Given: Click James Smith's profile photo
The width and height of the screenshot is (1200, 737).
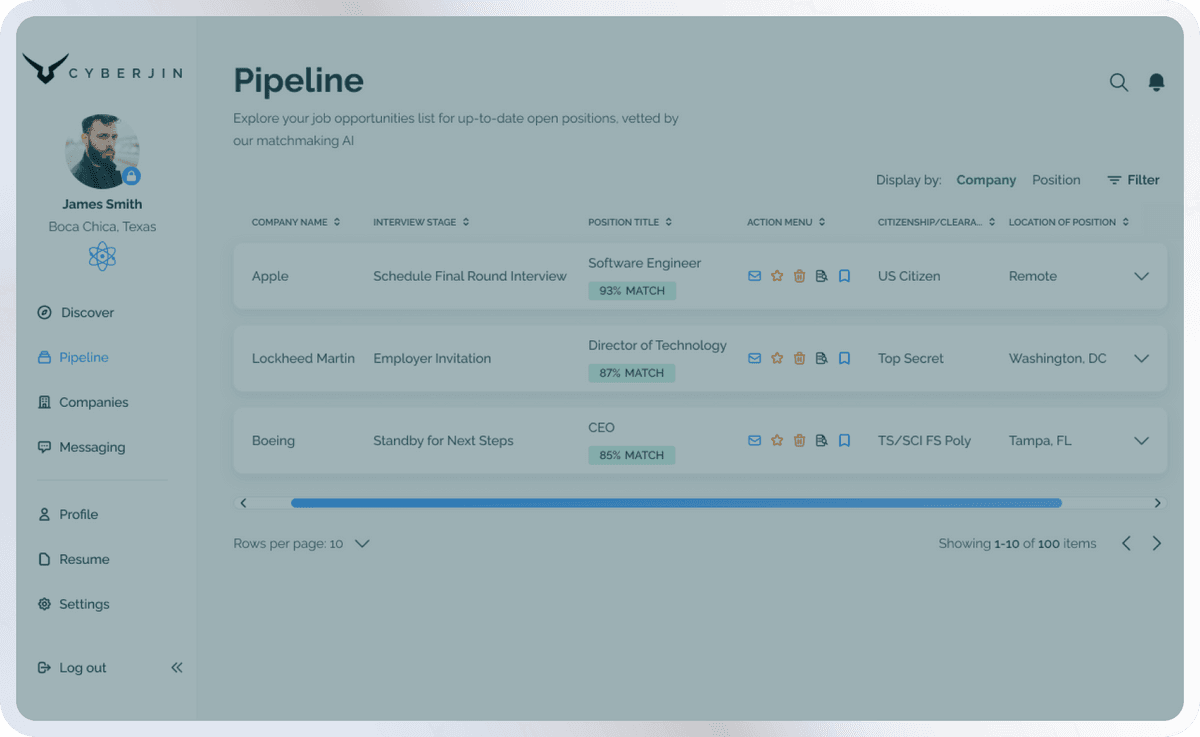Looking at the screenshot, I should (102, 151).
